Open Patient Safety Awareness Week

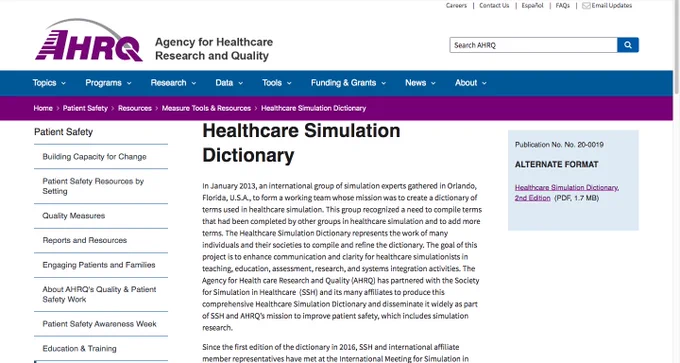pyautogui.click(x=99, y=324)
